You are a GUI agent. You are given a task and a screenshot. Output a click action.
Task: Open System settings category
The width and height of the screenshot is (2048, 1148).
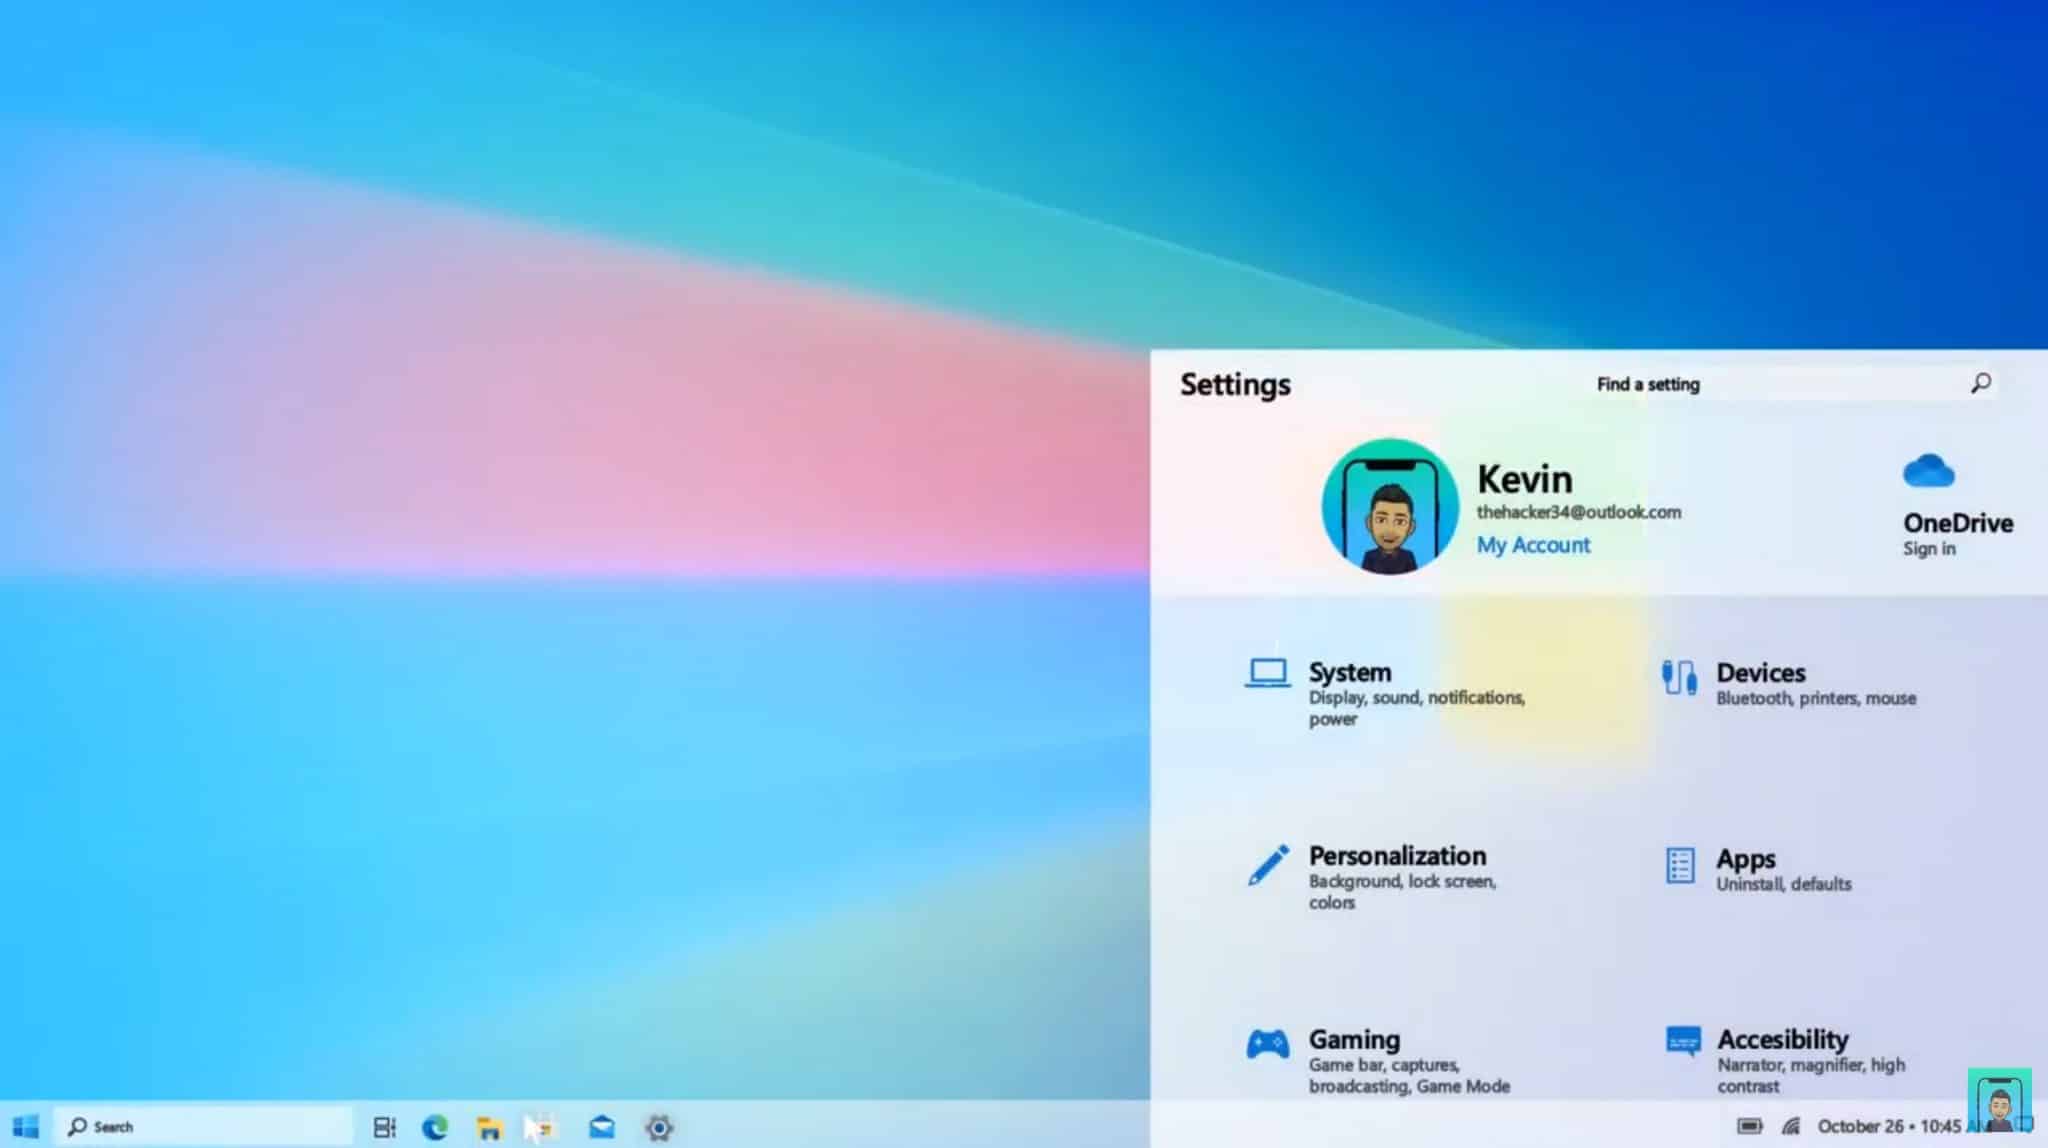tap(1350, 672)
